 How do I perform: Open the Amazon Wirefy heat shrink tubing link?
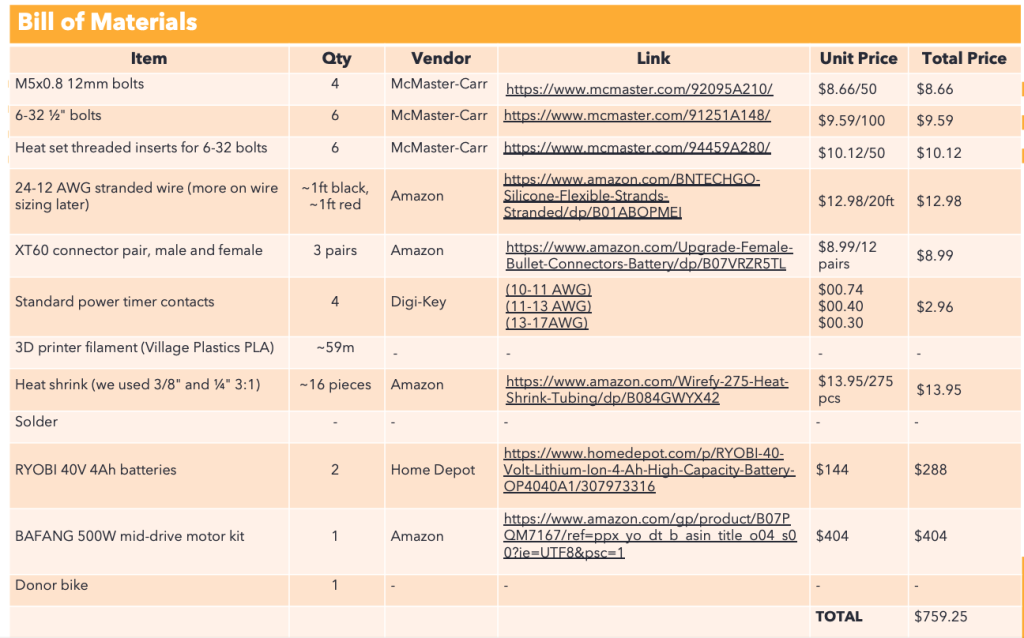point(647,390)
